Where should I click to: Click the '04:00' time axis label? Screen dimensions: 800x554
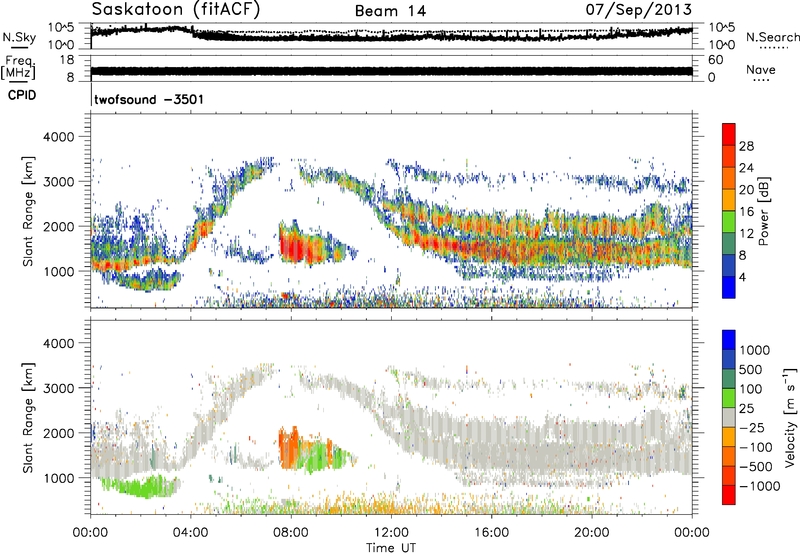pyautogui.click(x=191, y=532)
